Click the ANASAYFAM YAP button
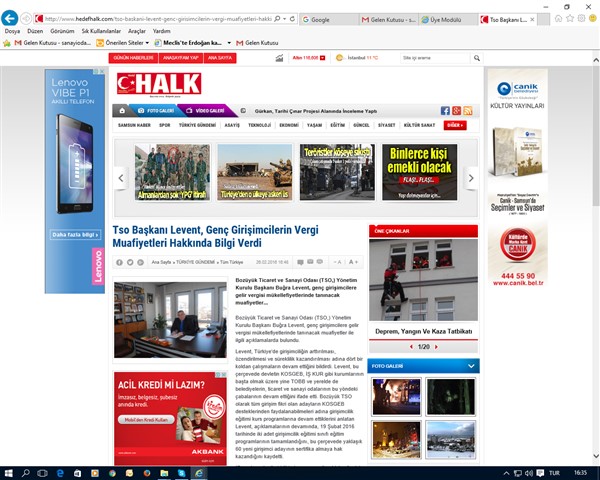Screen dimensions: 600x480 point(181,58)
